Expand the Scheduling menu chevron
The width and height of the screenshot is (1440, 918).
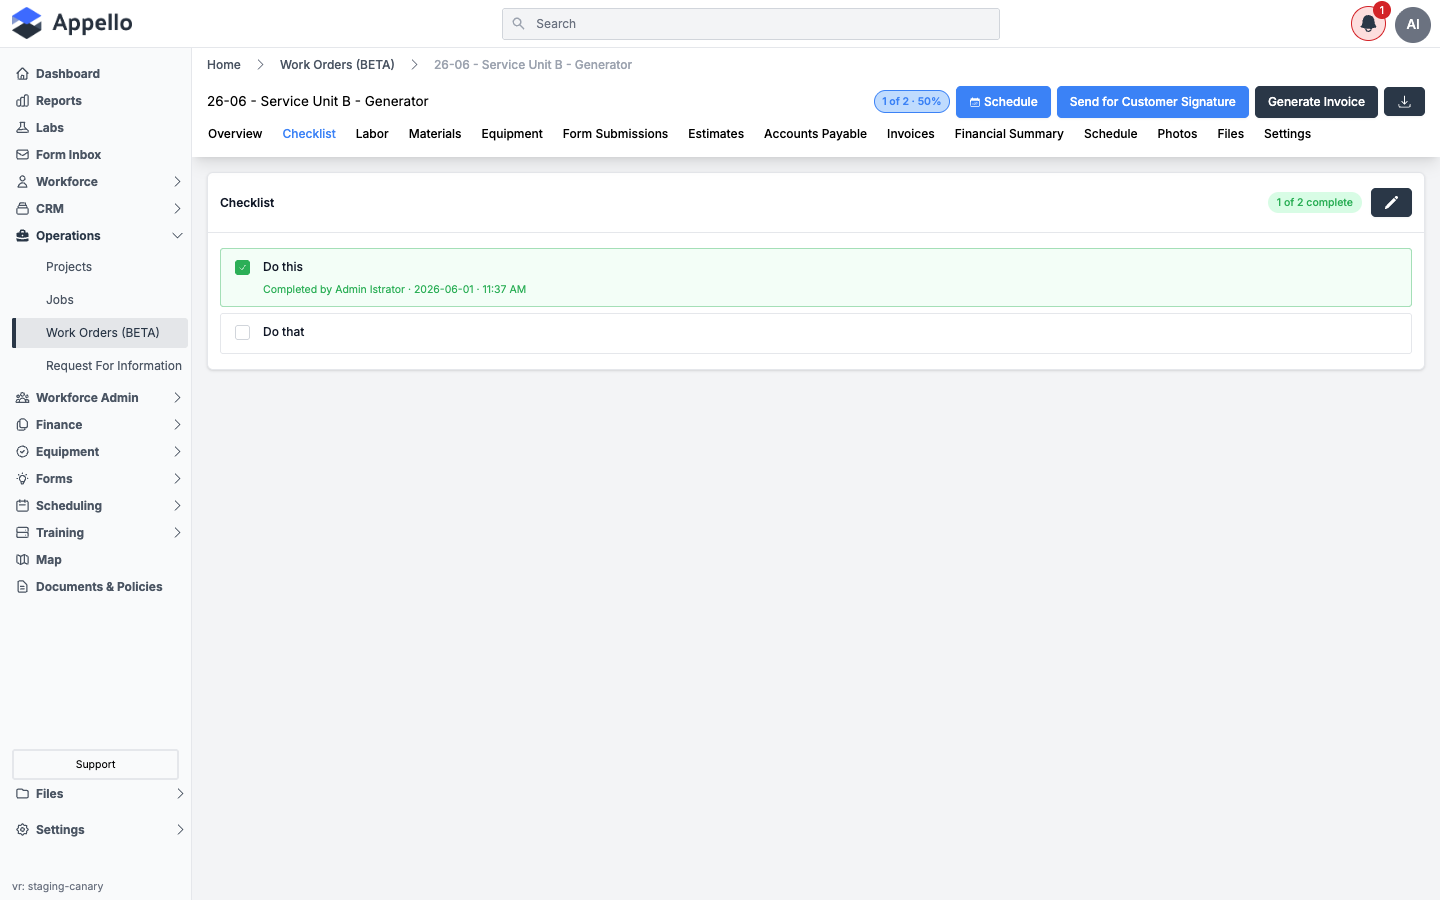click(177, 506)
